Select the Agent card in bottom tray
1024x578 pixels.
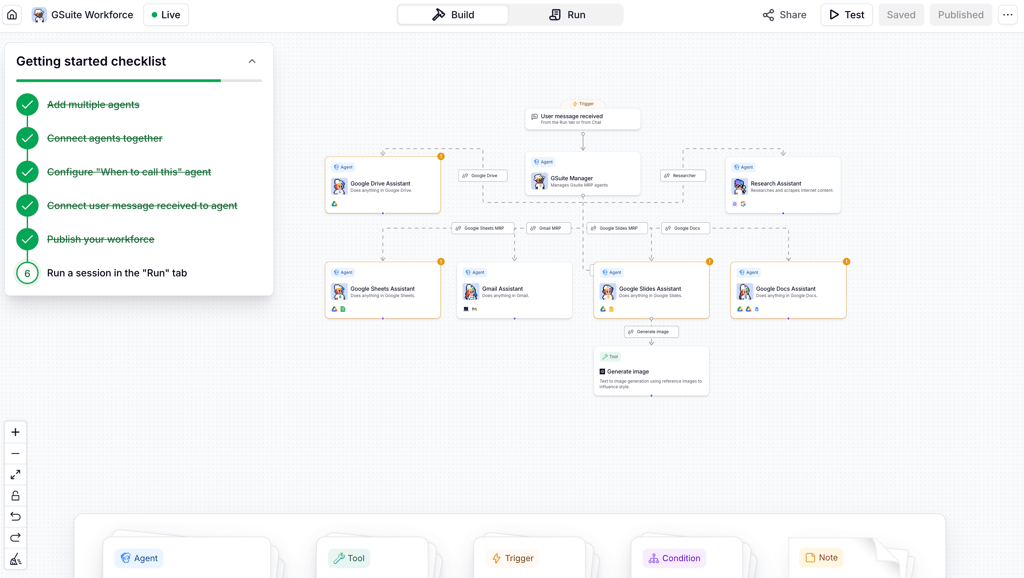[187, 557]
